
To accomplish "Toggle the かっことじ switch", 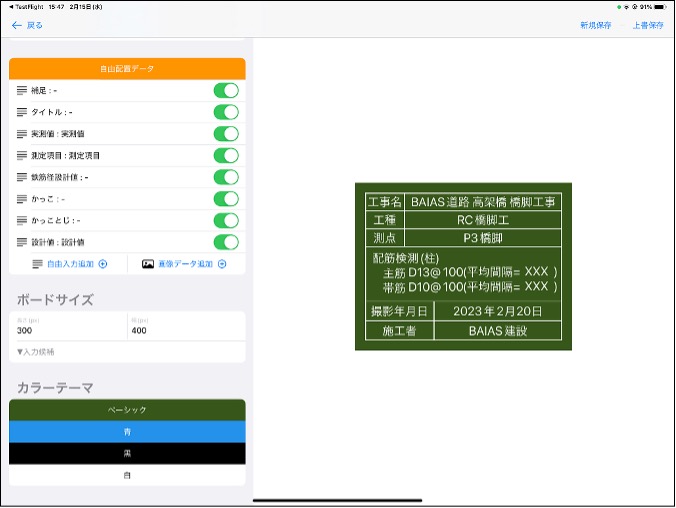I will tap(226, 220).
